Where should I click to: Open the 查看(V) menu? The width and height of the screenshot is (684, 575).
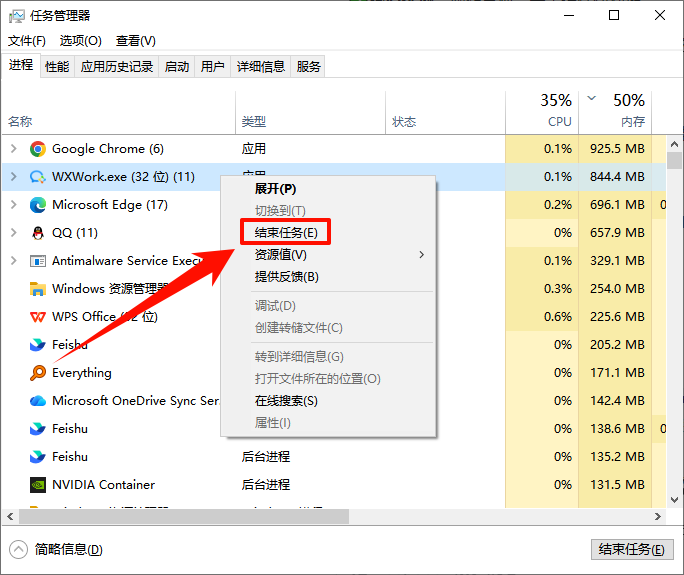point(136,41)
